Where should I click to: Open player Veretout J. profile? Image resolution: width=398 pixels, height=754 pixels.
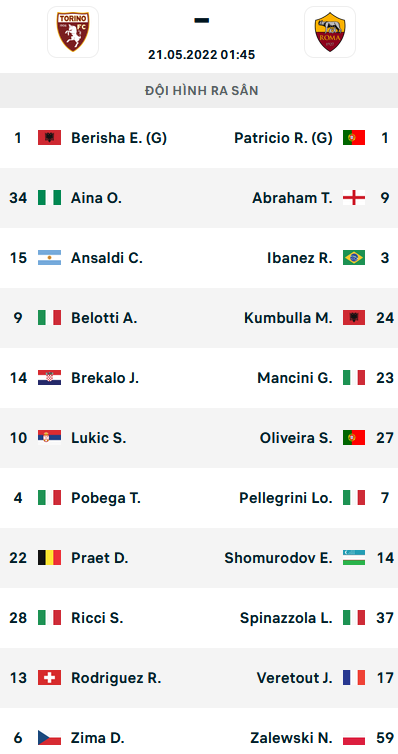tap(295, 678)
